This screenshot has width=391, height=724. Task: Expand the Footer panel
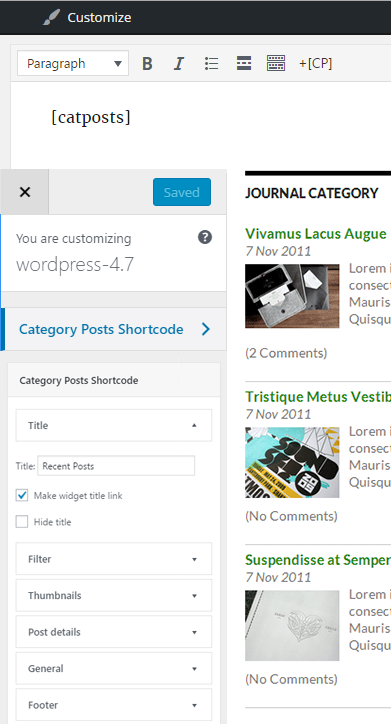click(x=114, y=705)
